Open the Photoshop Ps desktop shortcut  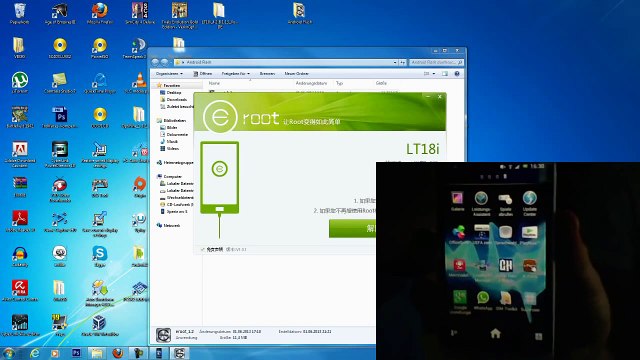click(x=60, y=118)
